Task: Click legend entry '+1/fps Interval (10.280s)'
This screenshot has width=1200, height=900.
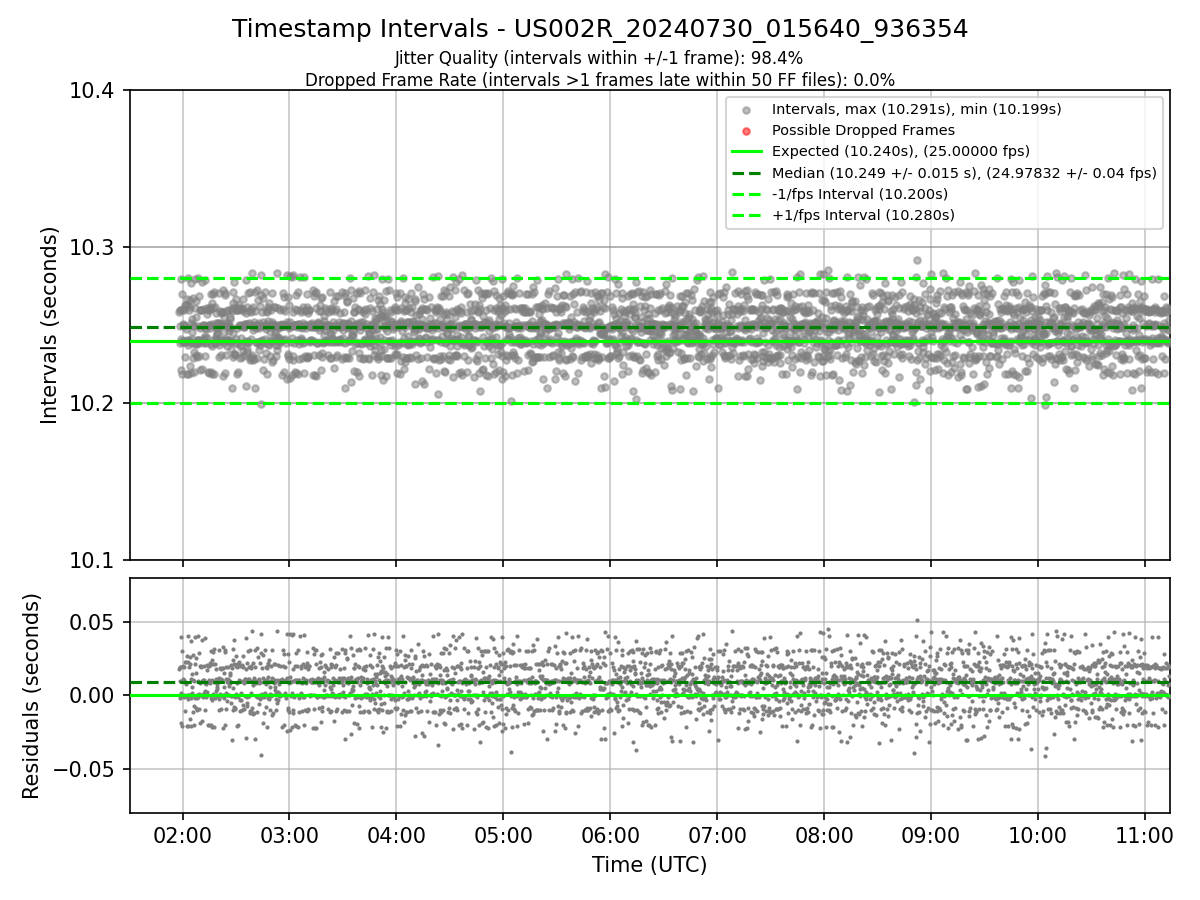Action: pos(863,215)
